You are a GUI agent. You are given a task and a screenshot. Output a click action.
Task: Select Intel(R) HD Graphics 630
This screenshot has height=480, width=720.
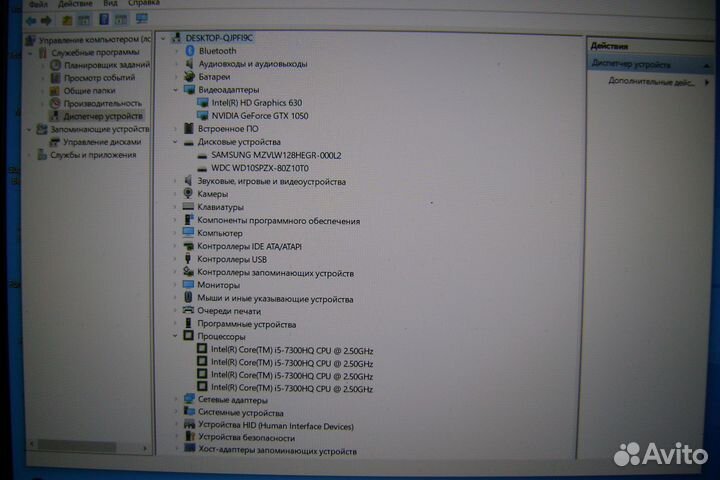(x=257, y=103)
